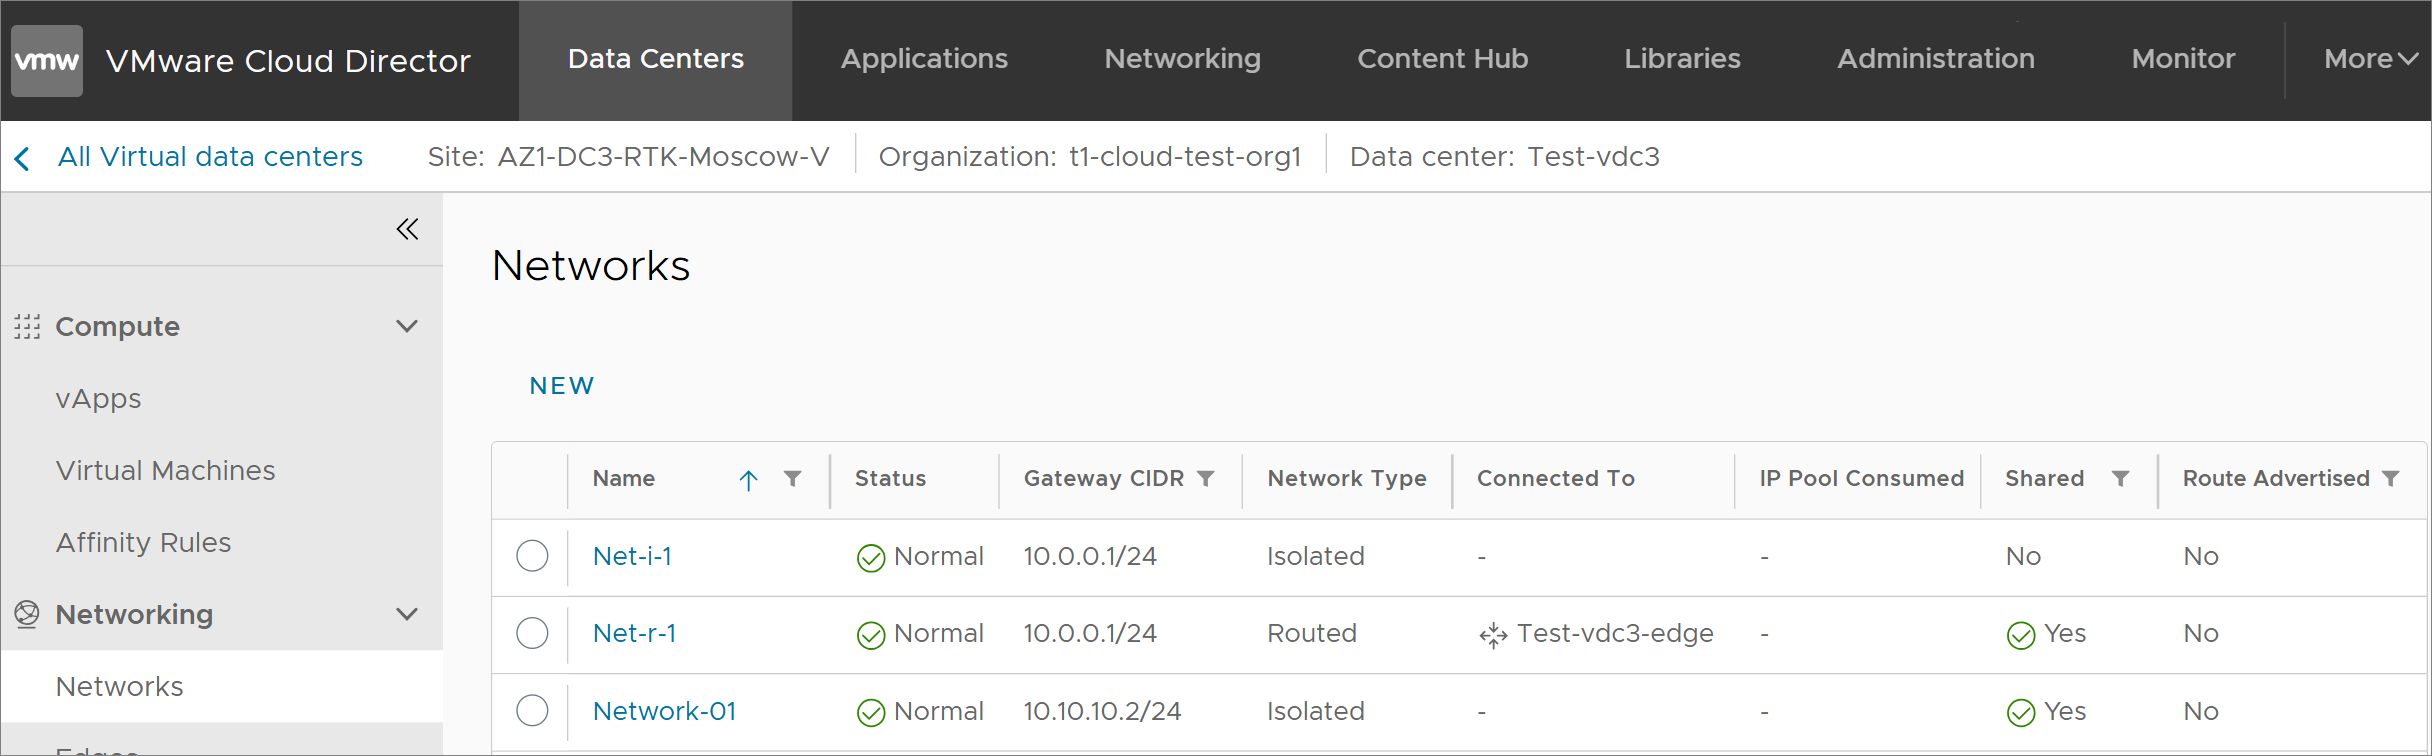Screen dimensions: 2432x756
Task: Open the Network-01 network link
Action: [x=664, y=711]
